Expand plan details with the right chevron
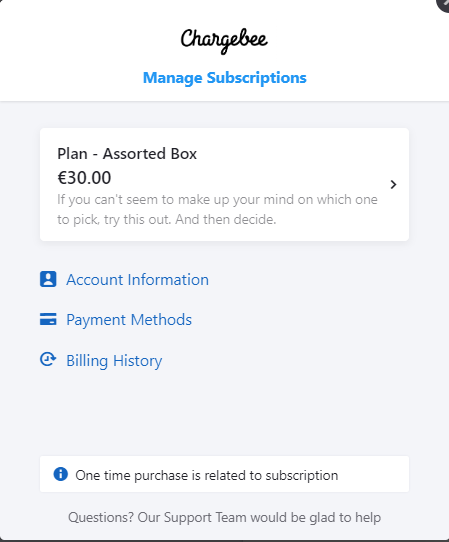Viewport: 449px width, 542px height. [393, 185]
